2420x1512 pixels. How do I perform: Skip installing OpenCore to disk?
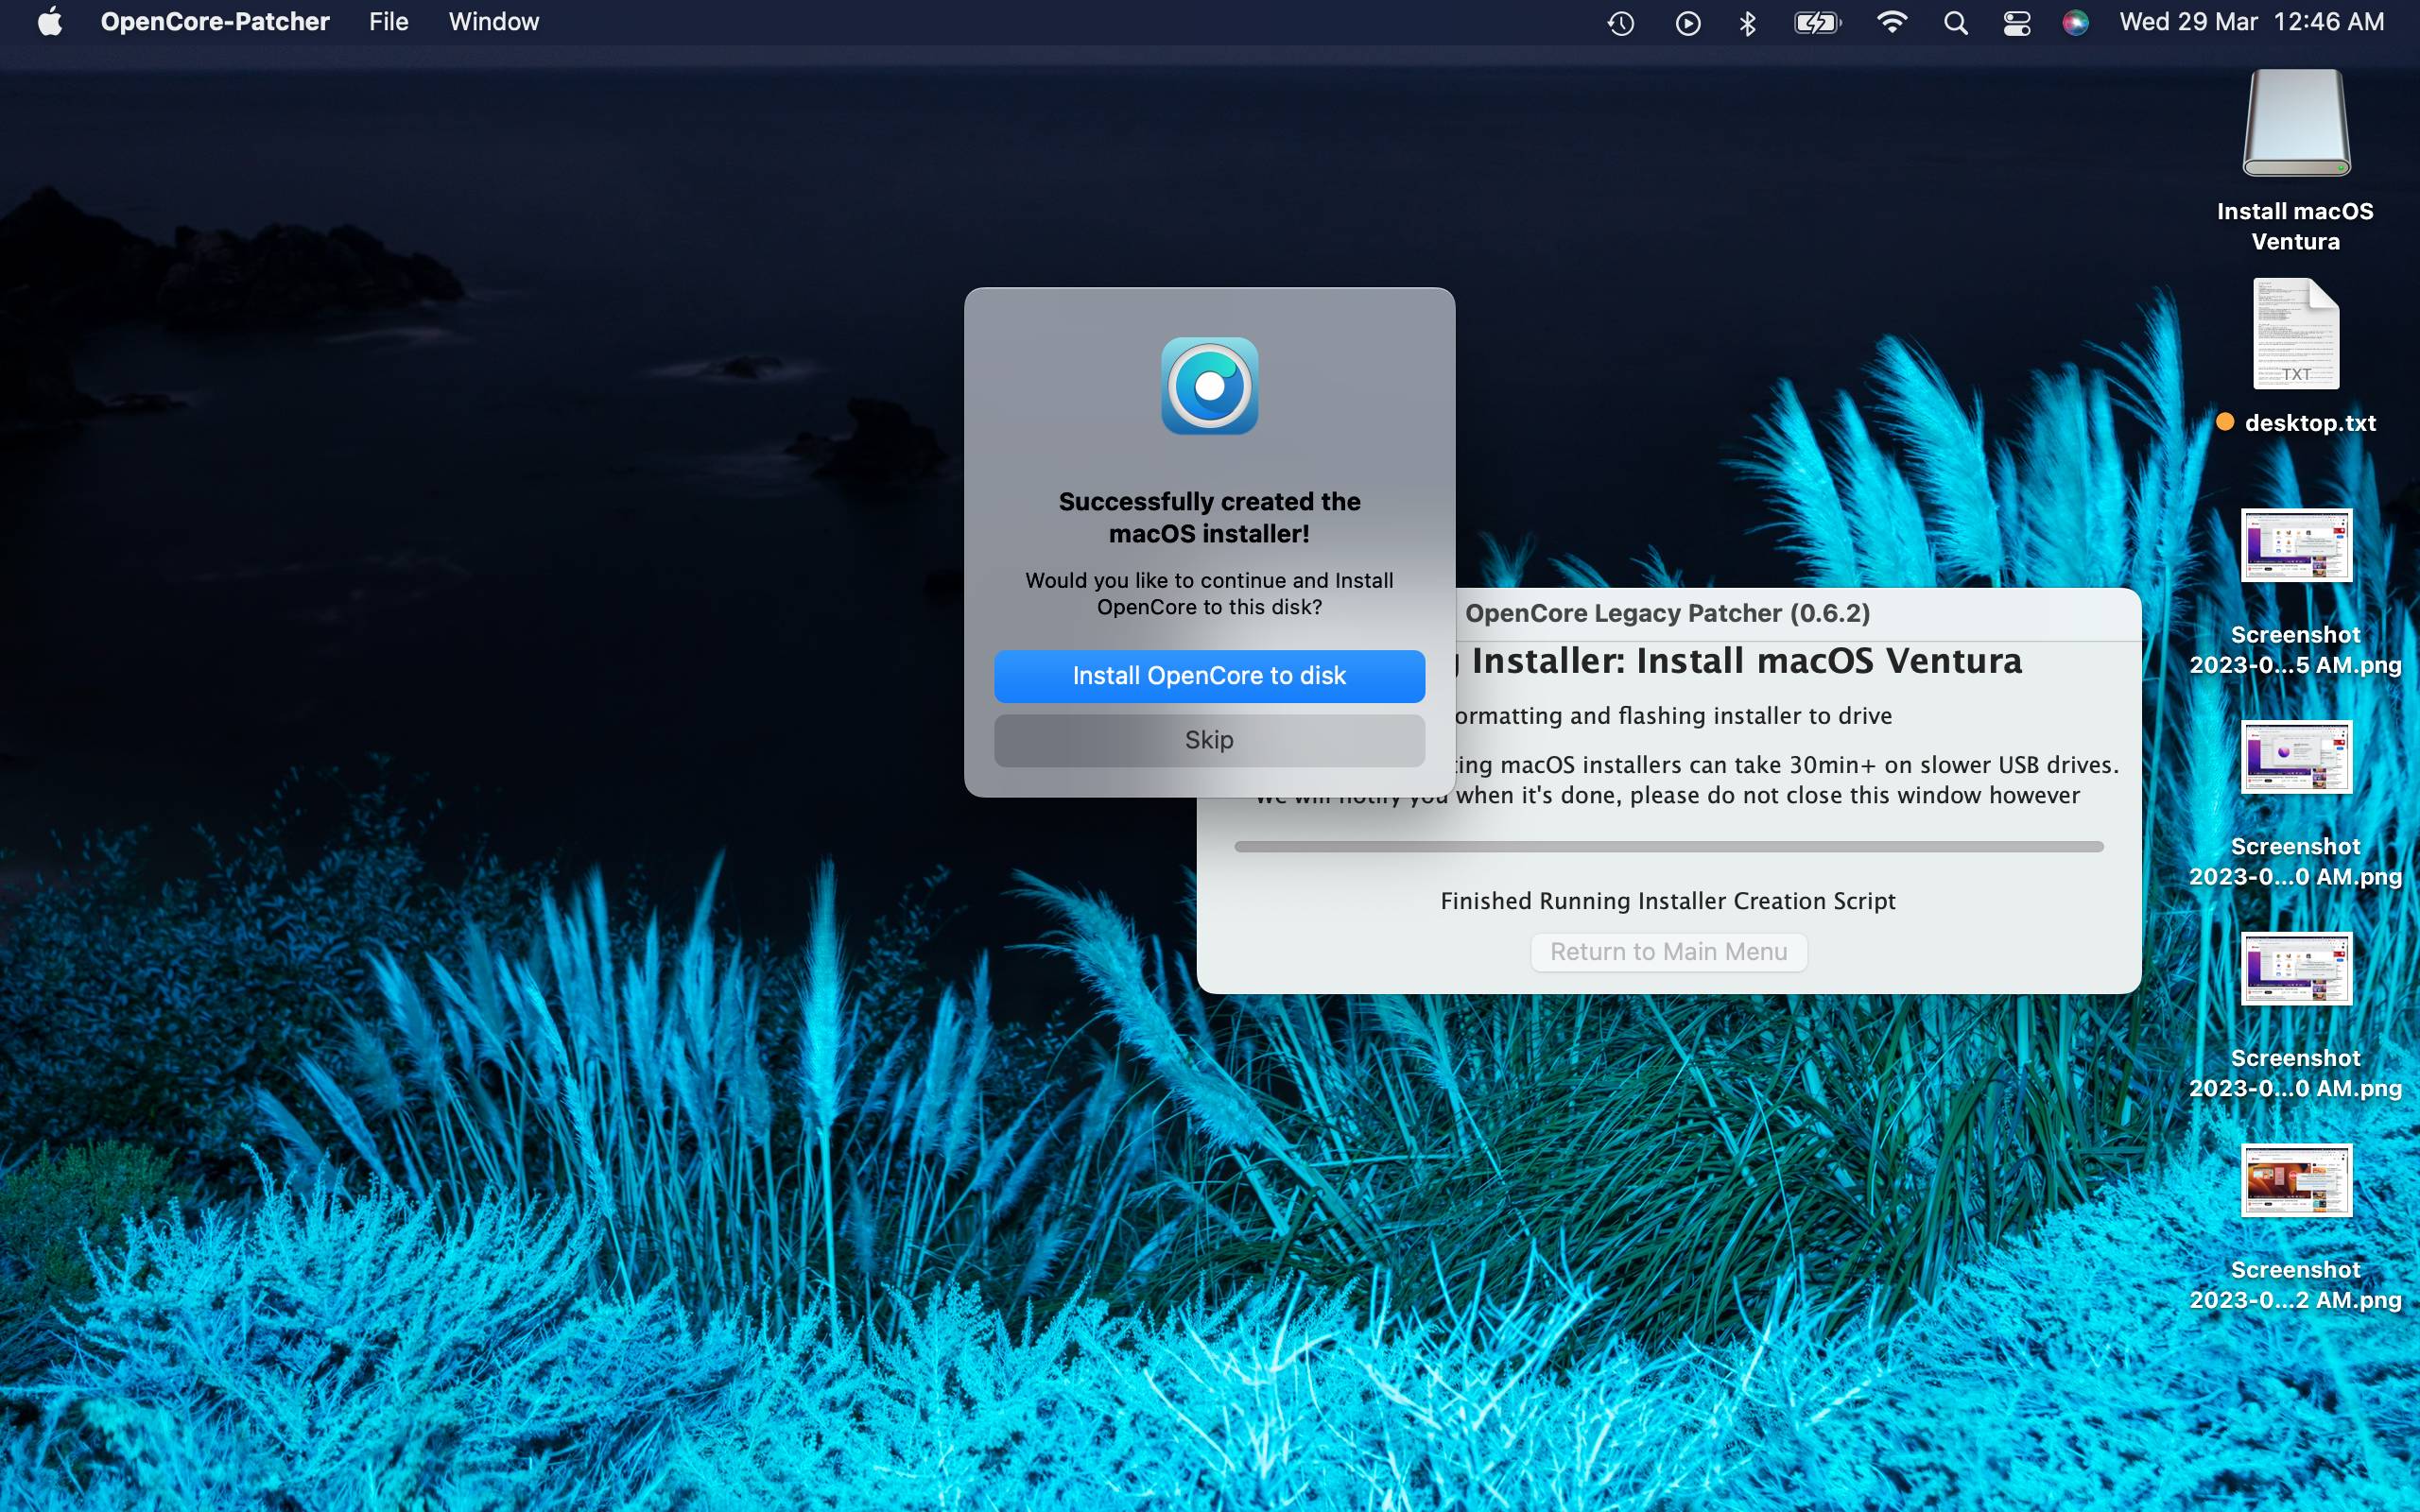(1209, 740)
